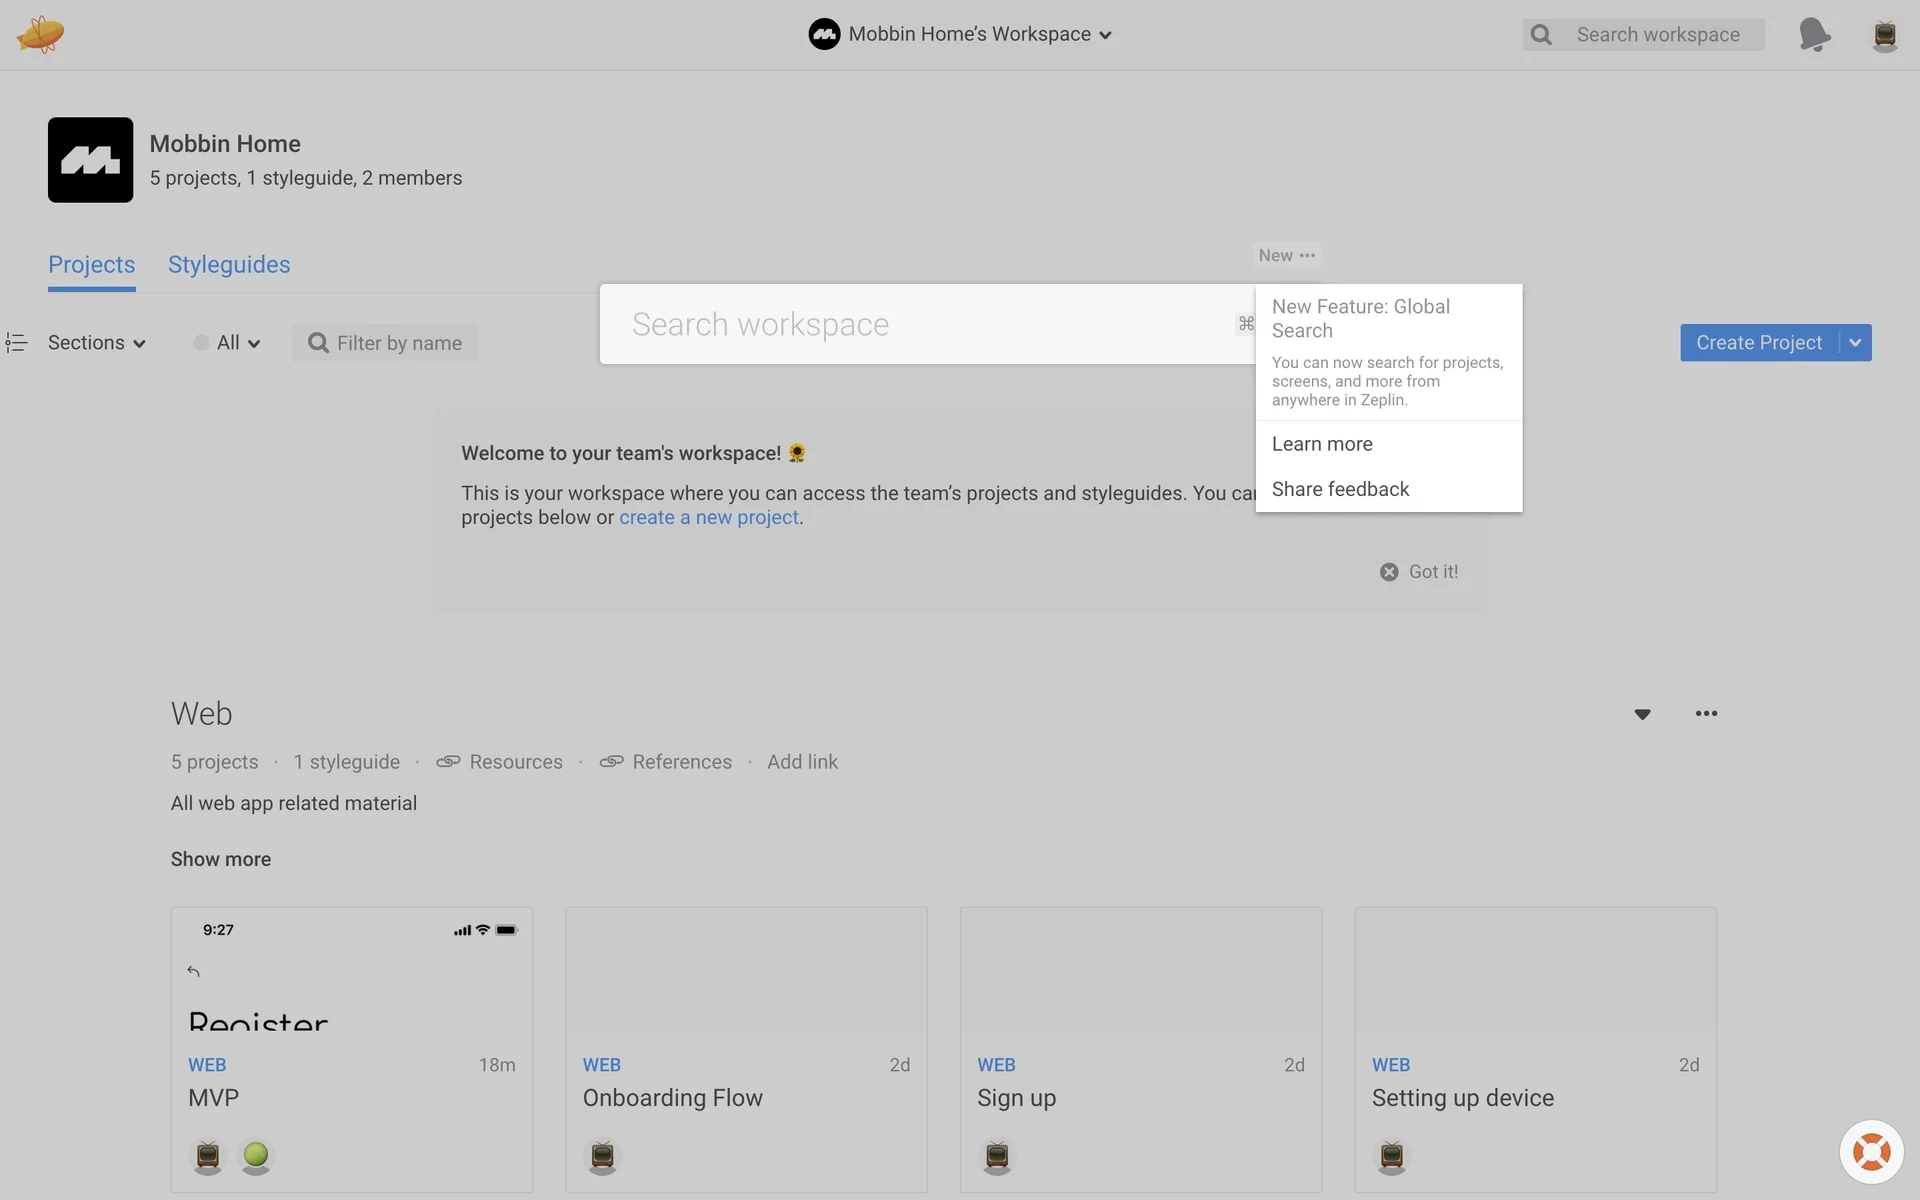Open the Web section's three-dot menu
The width and height of the screenshot is (1920, 1200).
tap(1706, 714)
